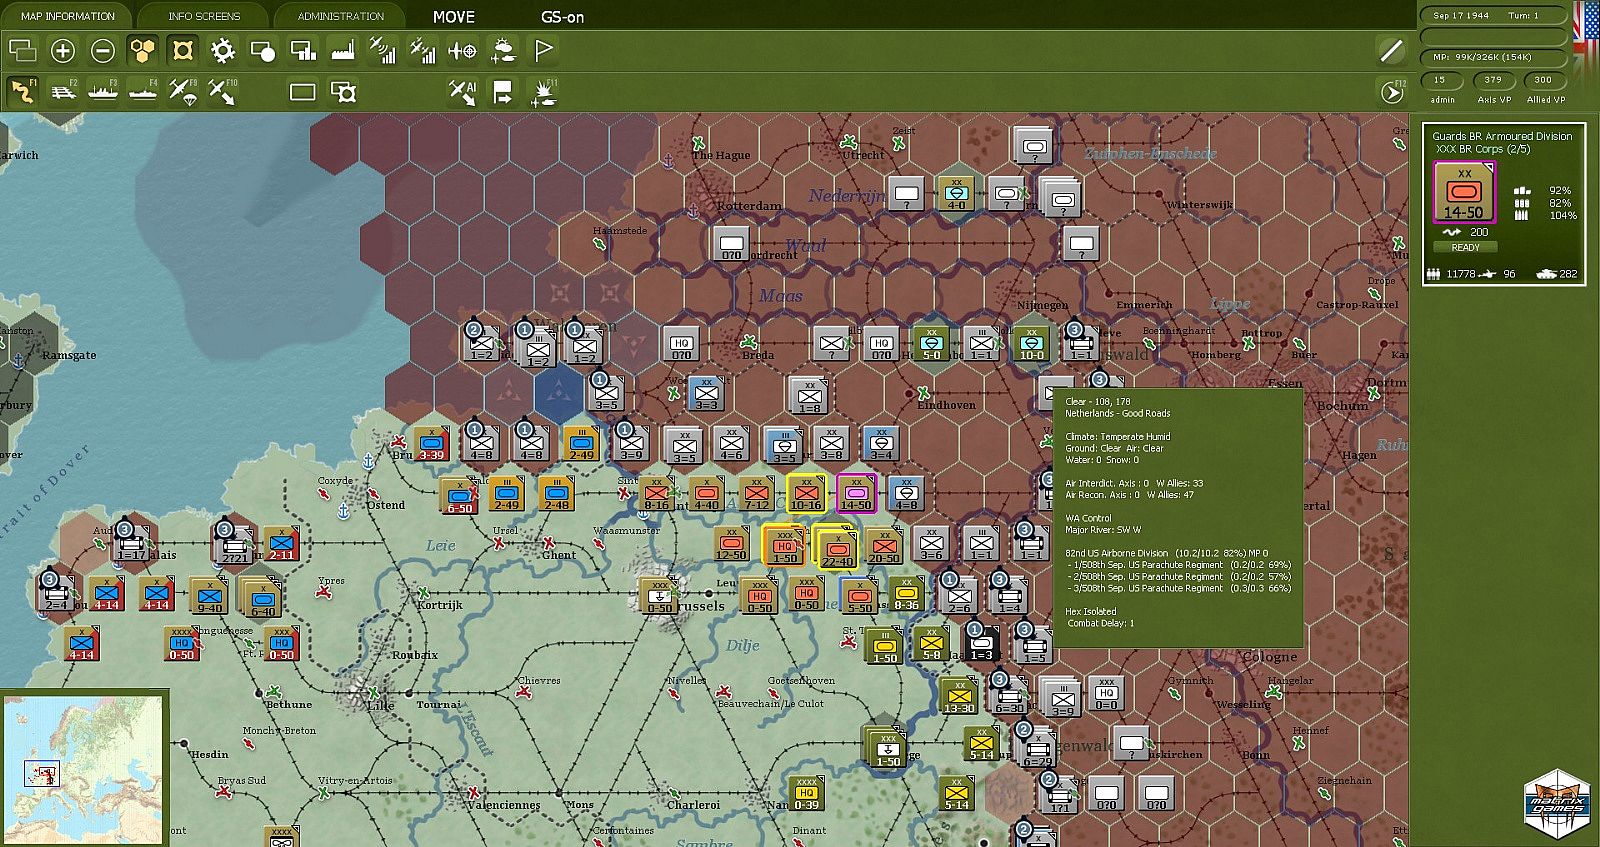
Task: Click the Guards BR Armoured Division name
Action: tap(1501, 136)
